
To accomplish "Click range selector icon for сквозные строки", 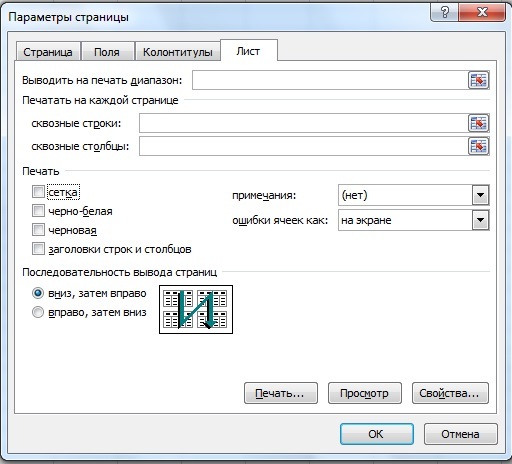I will click(479, 123).
